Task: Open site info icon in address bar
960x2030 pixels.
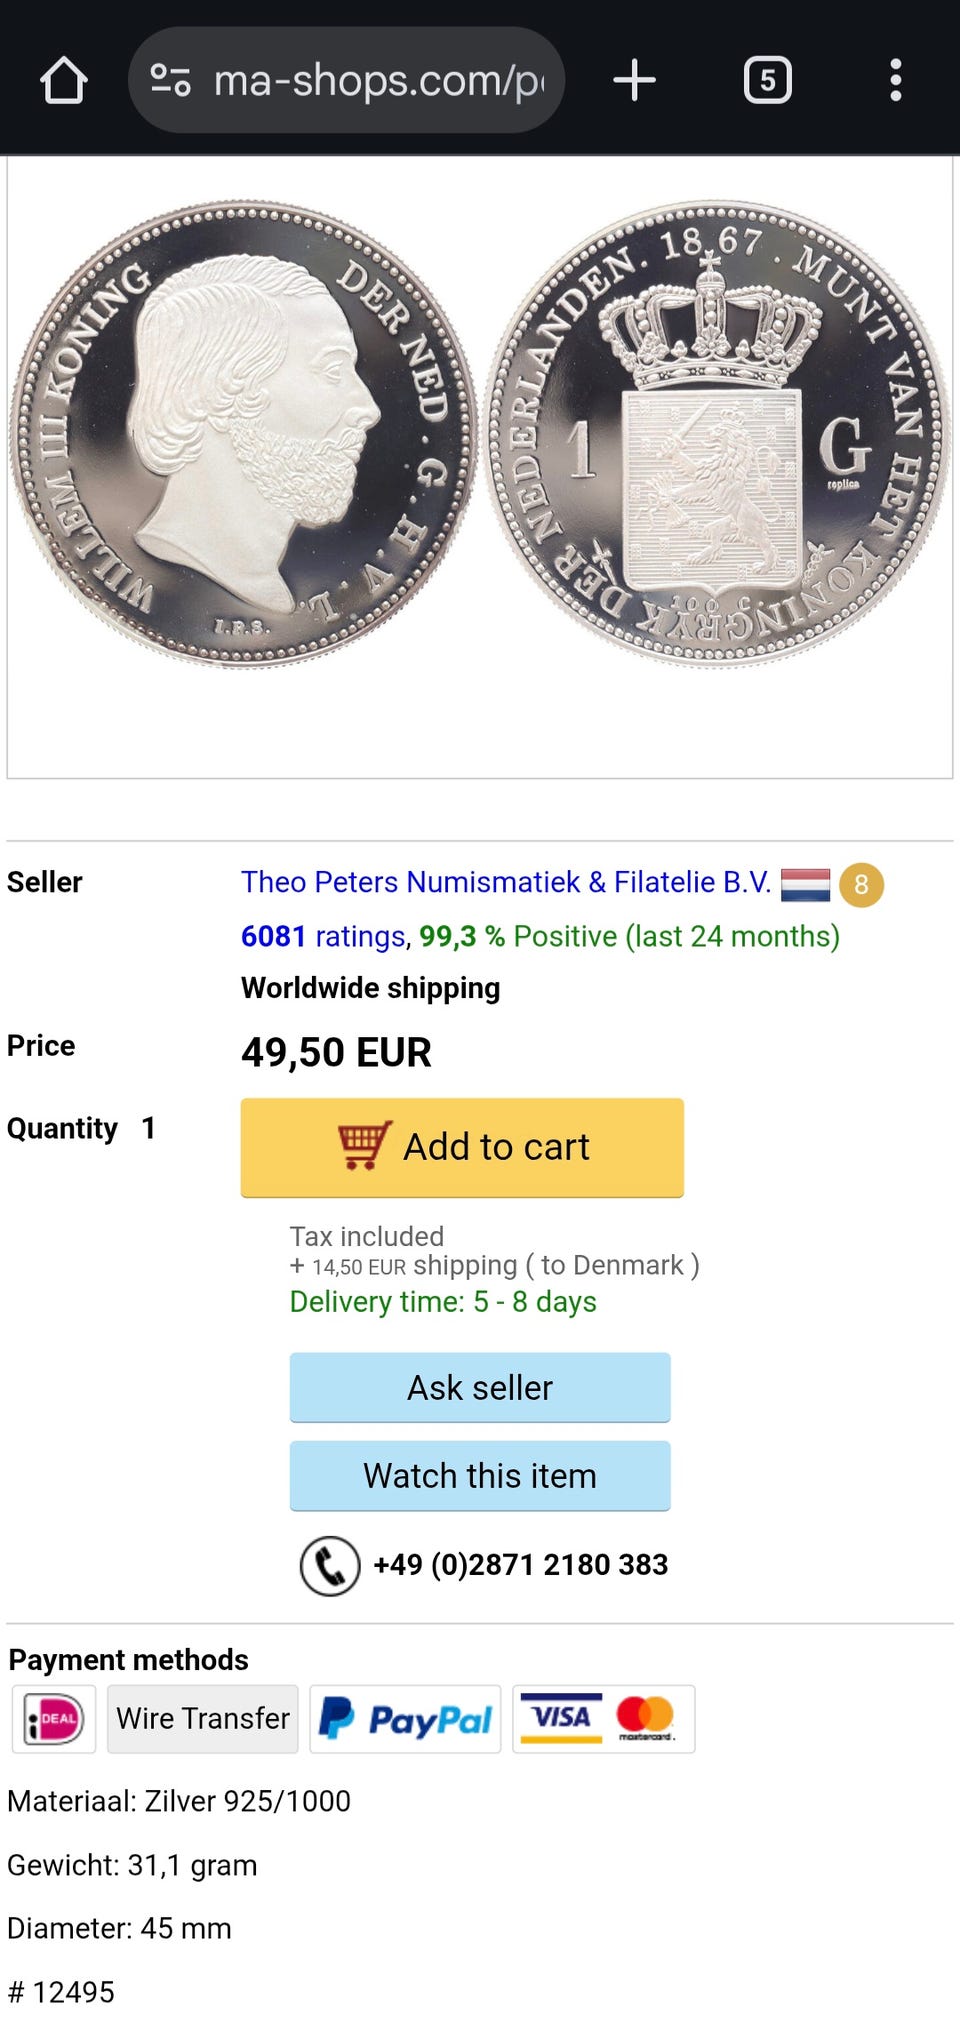Action: click(x=170, y=80)
